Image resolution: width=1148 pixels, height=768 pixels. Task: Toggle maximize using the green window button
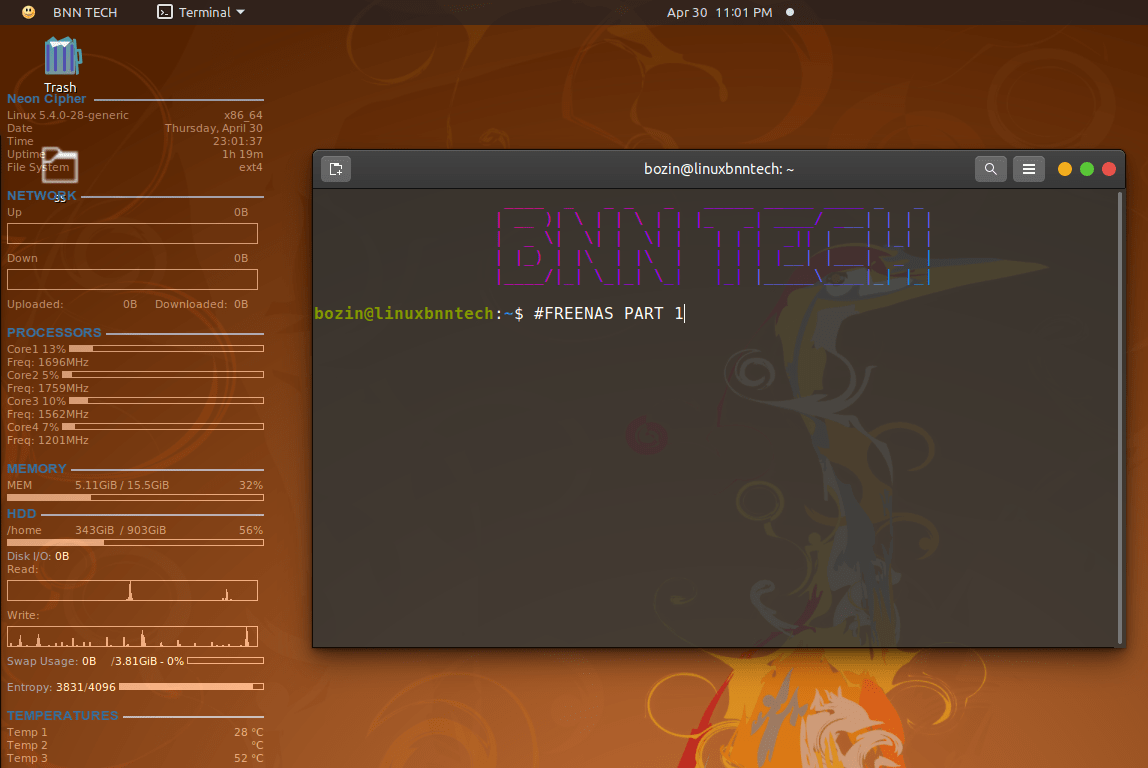pos(1086,169)
